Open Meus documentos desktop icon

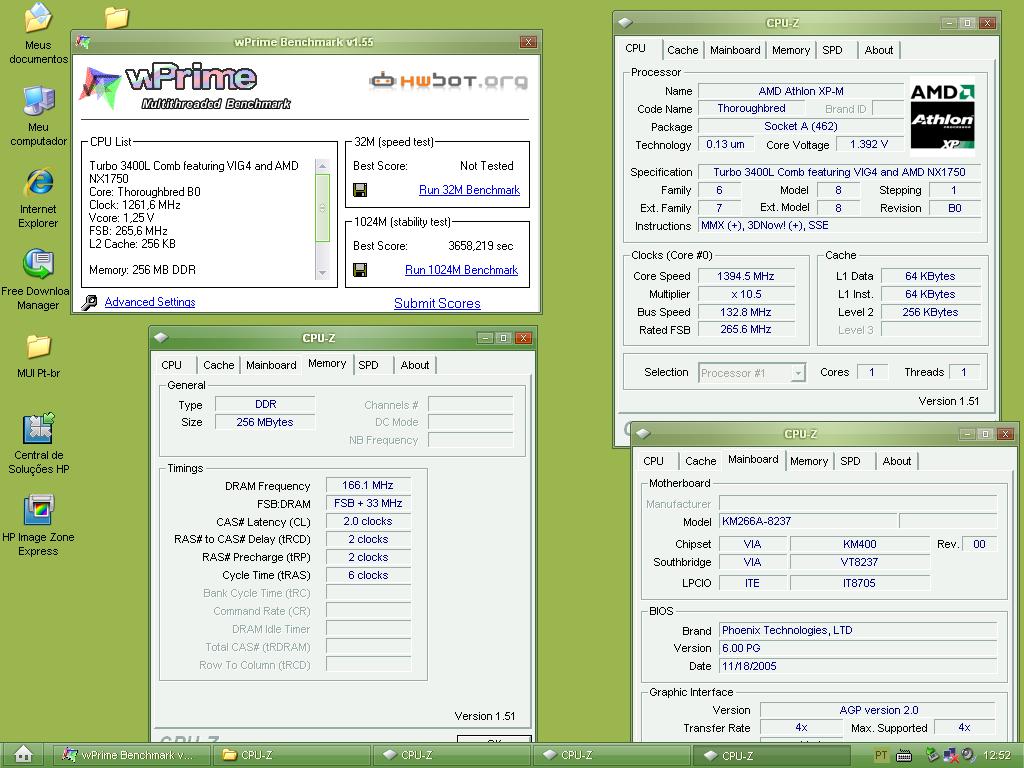click(38, 33)
